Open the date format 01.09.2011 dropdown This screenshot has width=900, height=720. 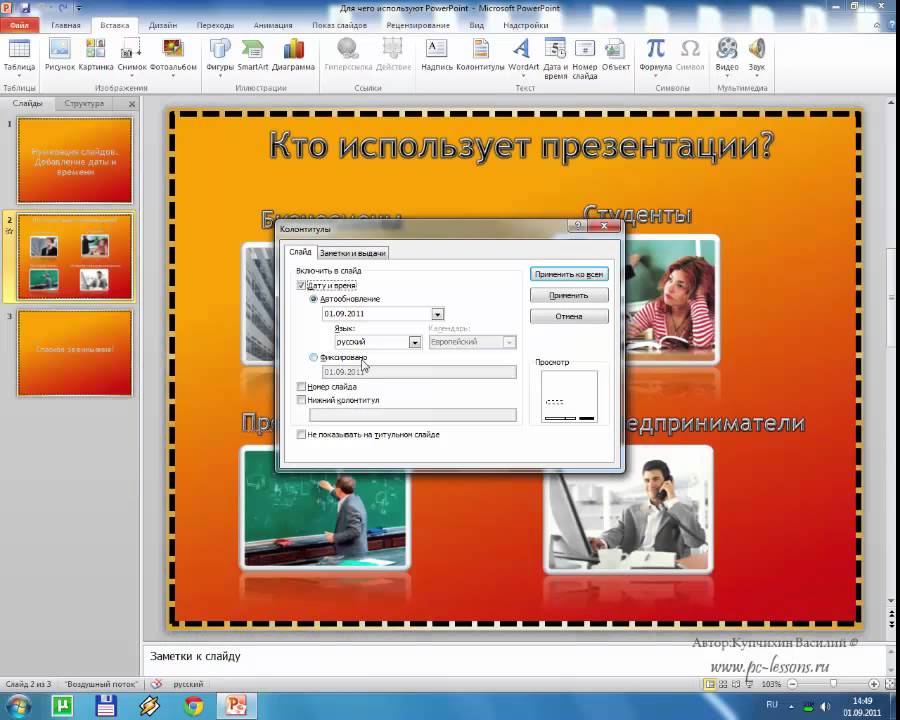tap(437, 314)
